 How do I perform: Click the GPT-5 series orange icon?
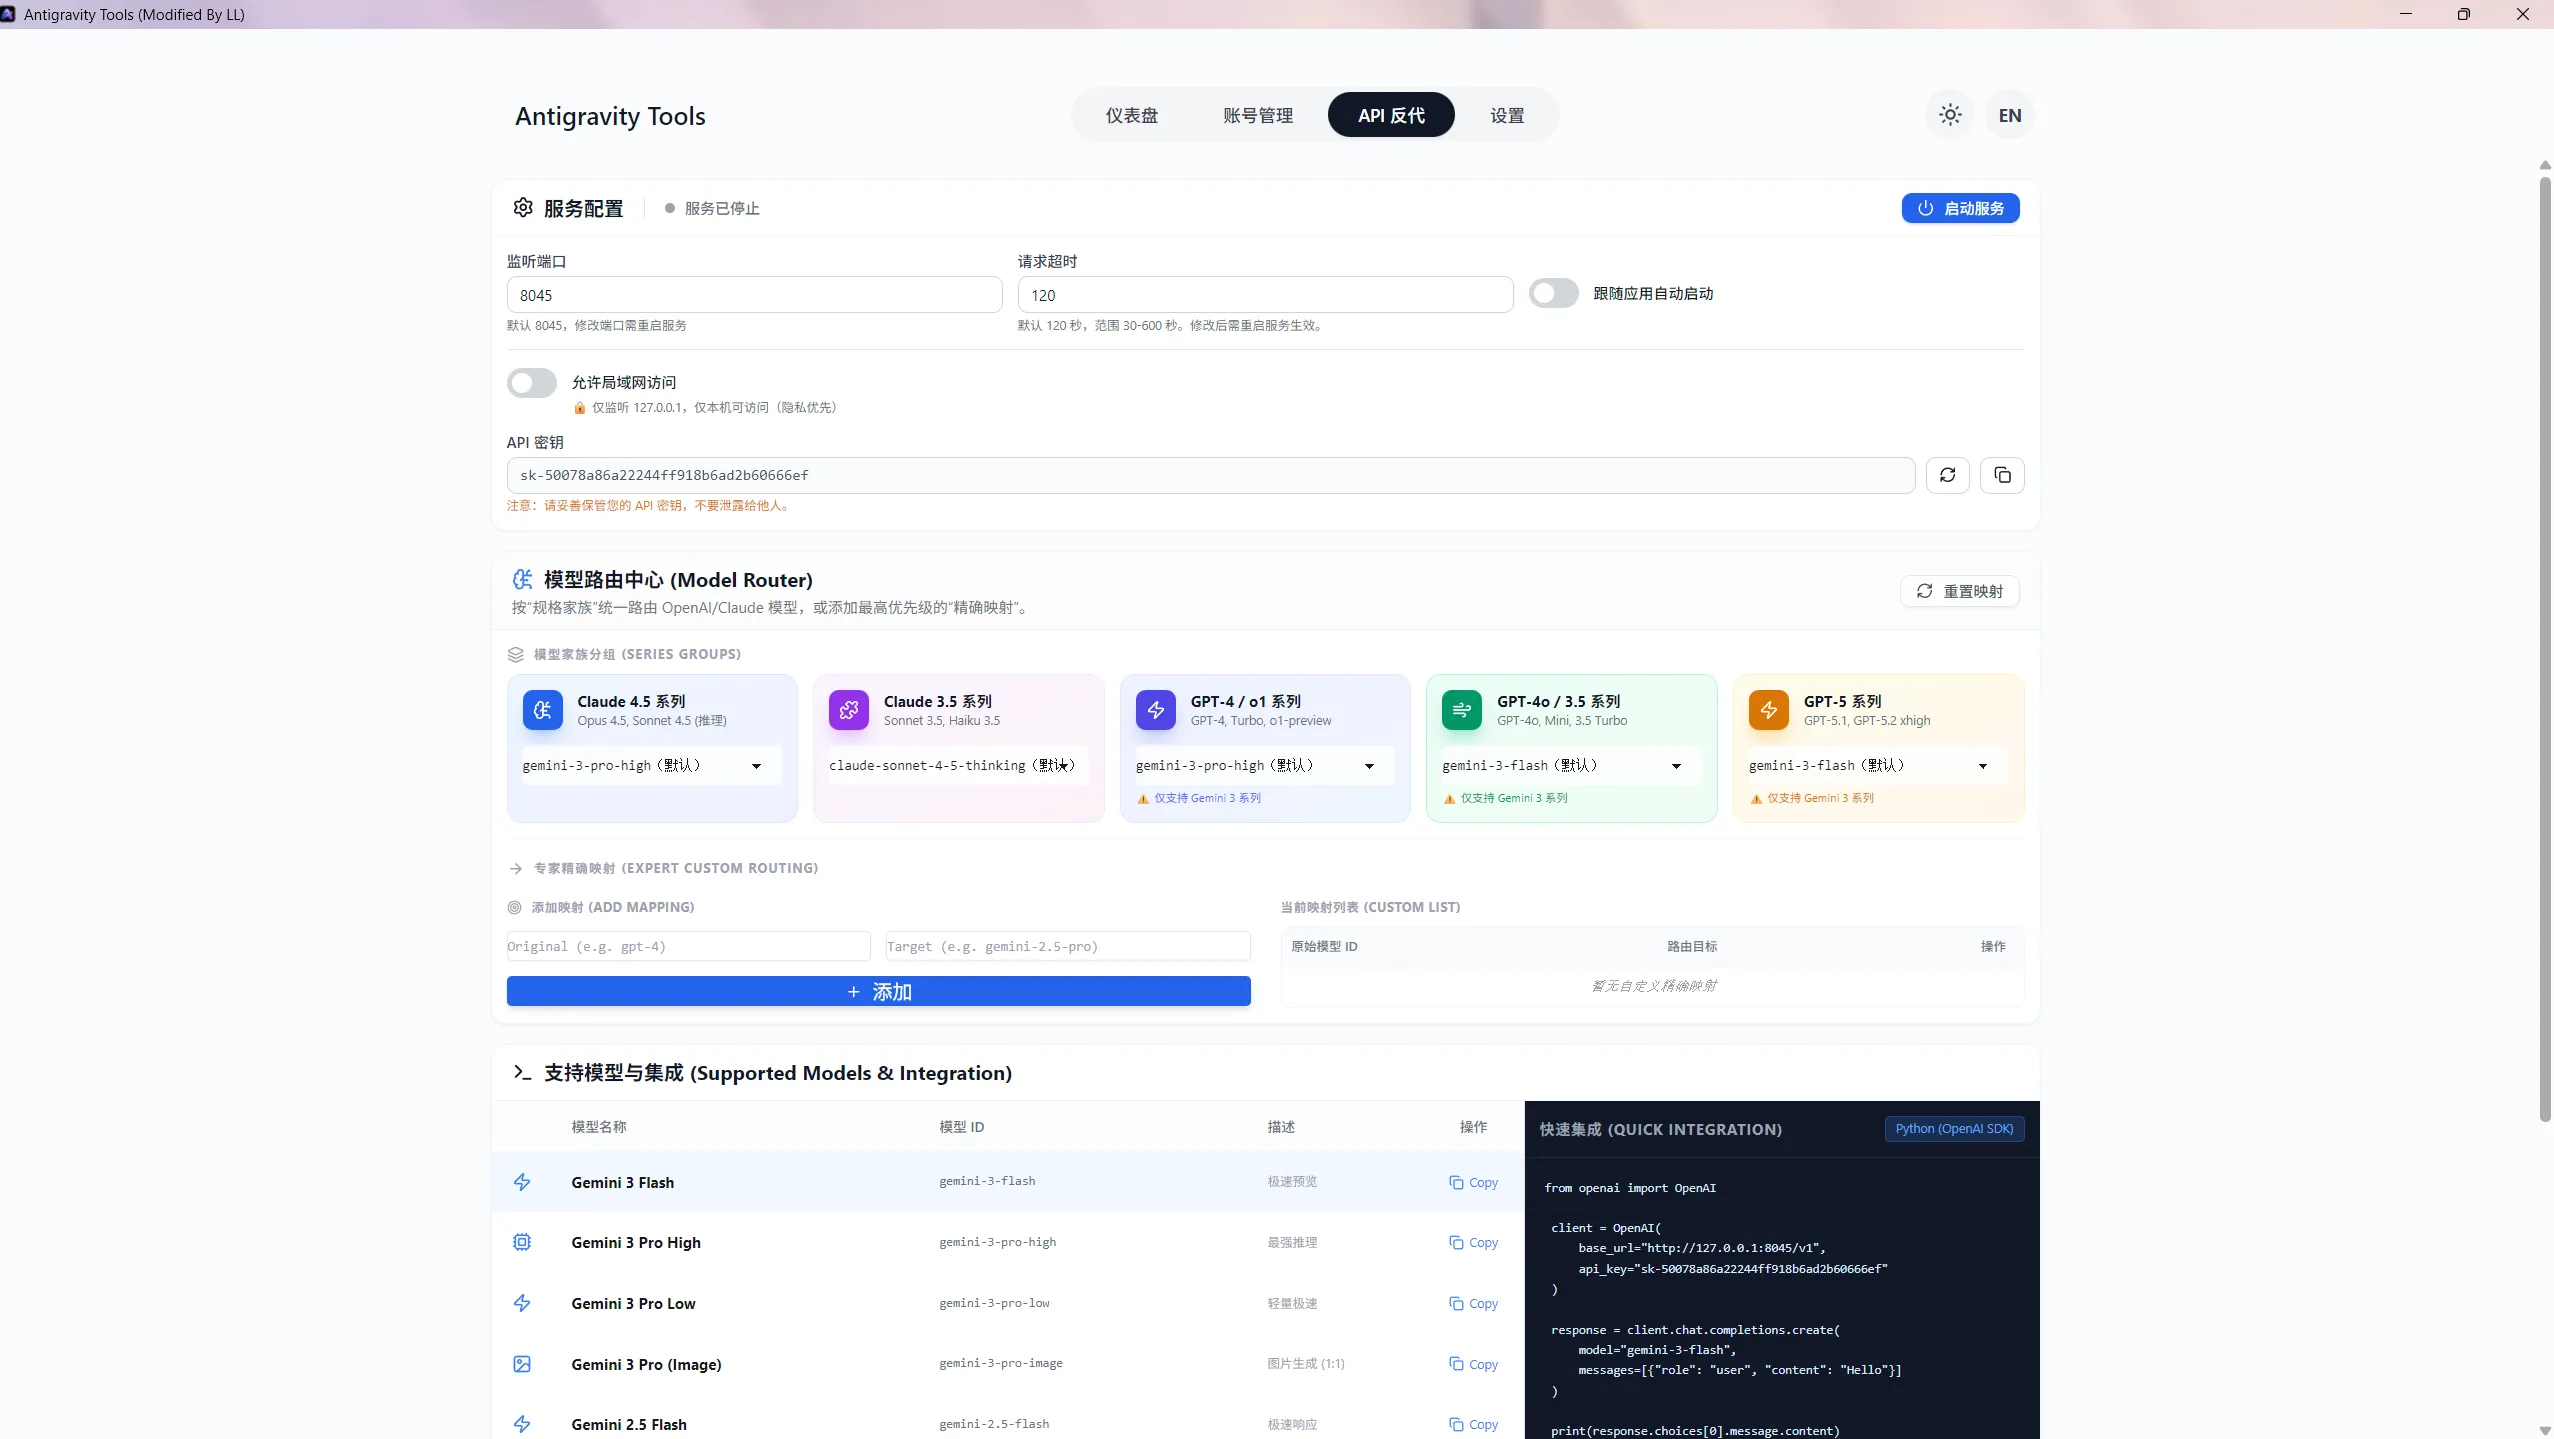point(1768,710)
